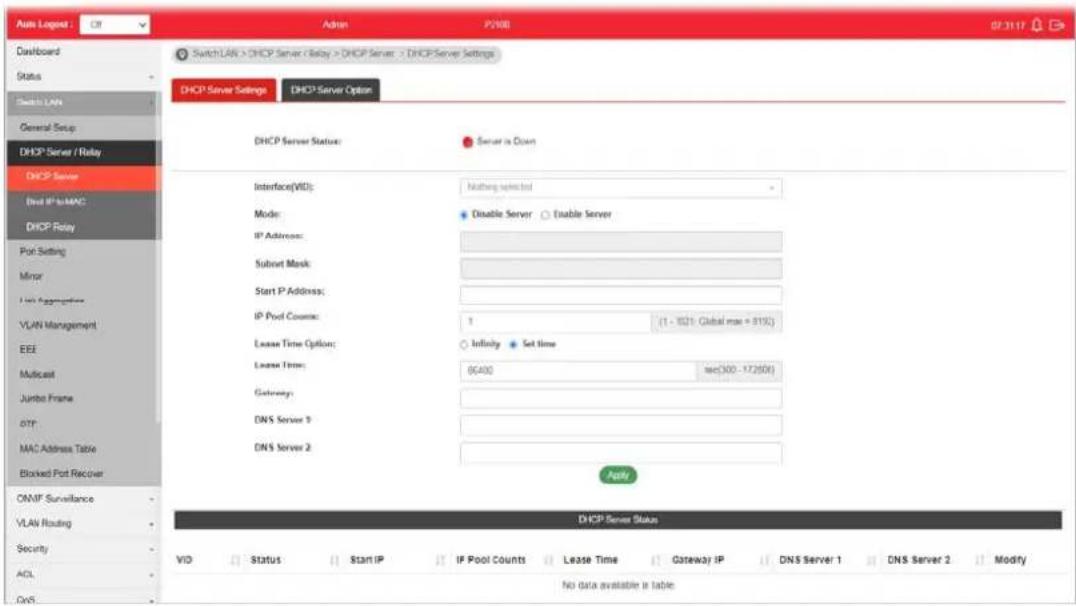Click the Modify column header
This screenshot has width=1076, height=606.
(1010, 560)
